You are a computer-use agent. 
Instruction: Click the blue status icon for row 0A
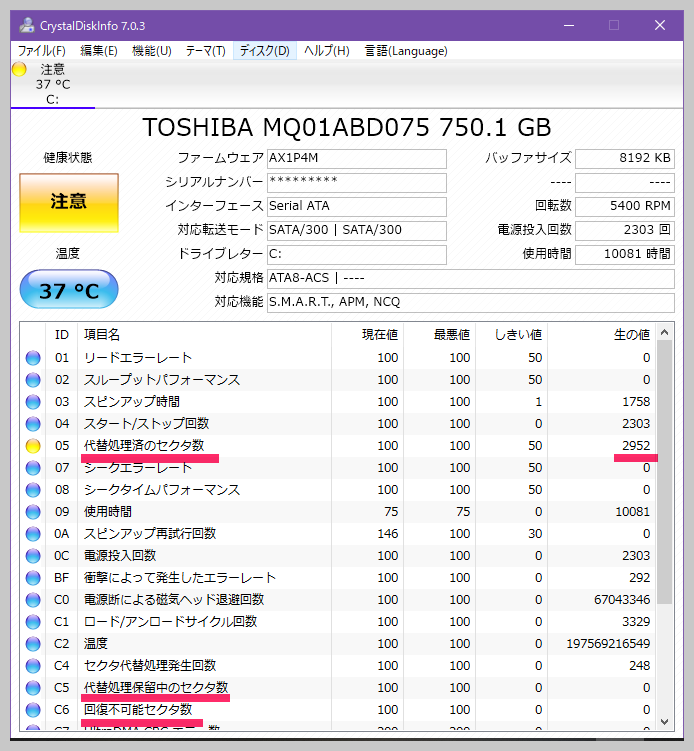(x=33, y=534)
